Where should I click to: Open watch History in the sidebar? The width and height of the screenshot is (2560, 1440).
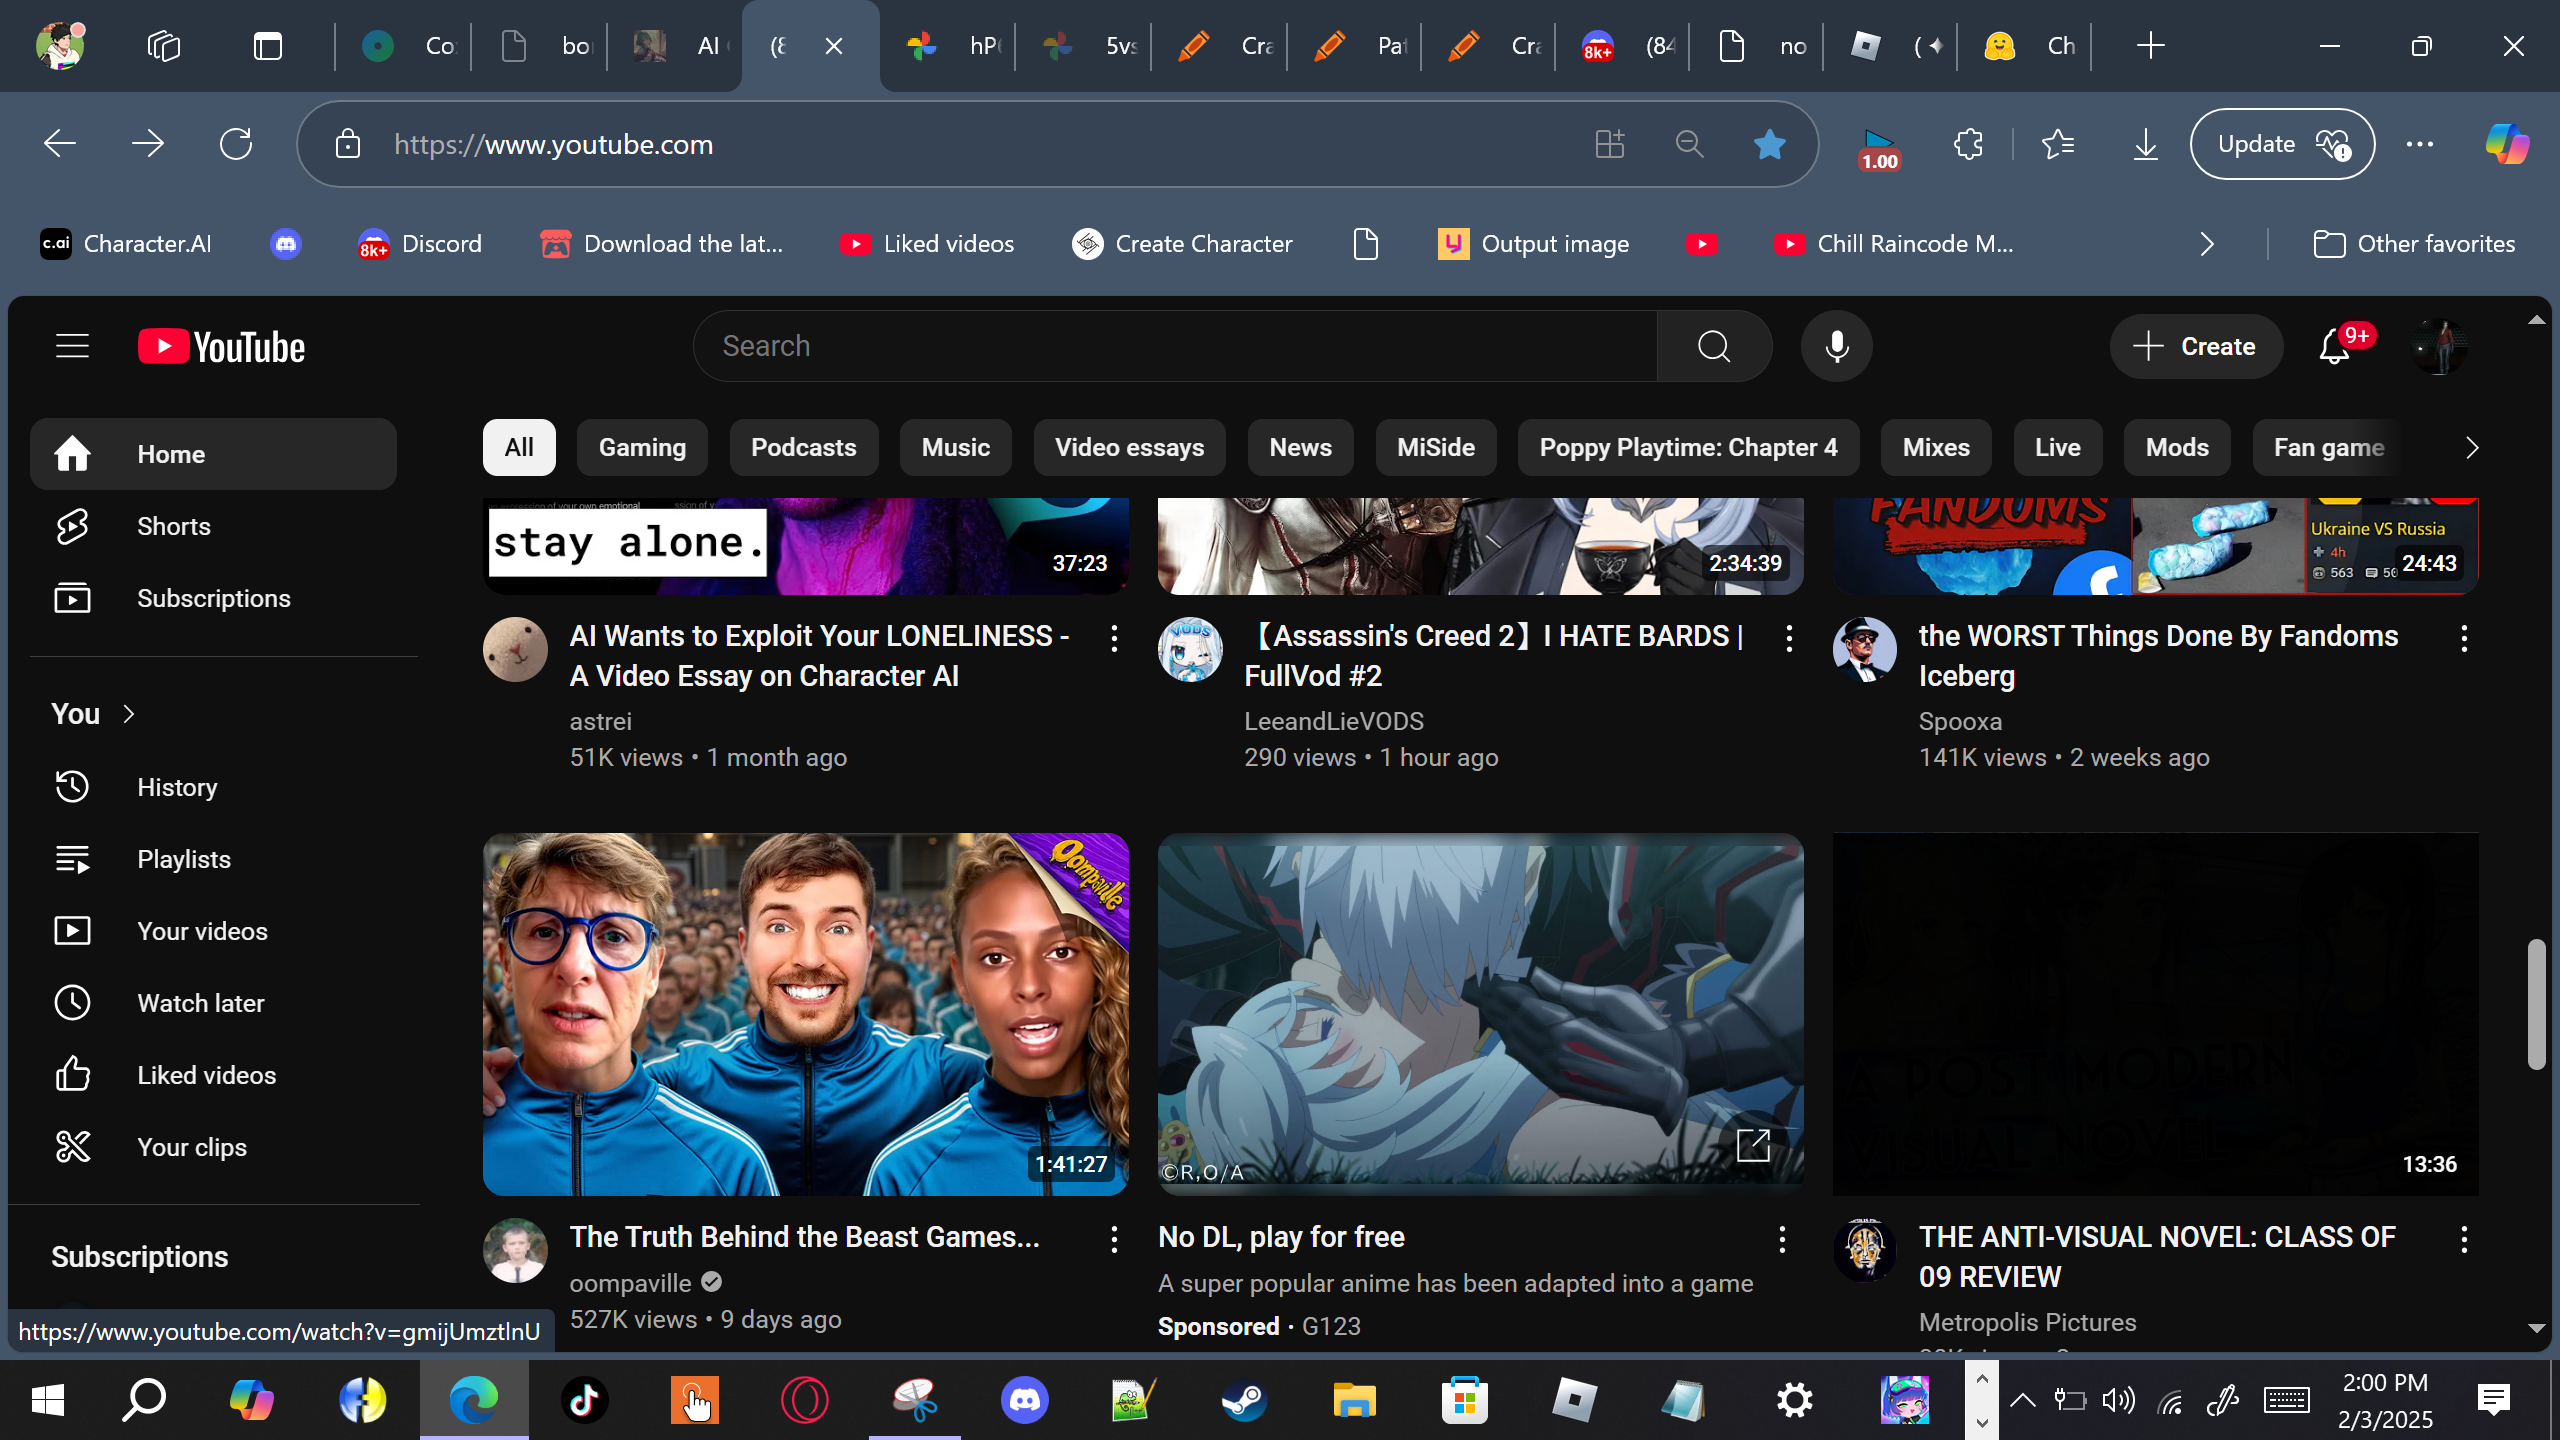(x=214, y=787)
